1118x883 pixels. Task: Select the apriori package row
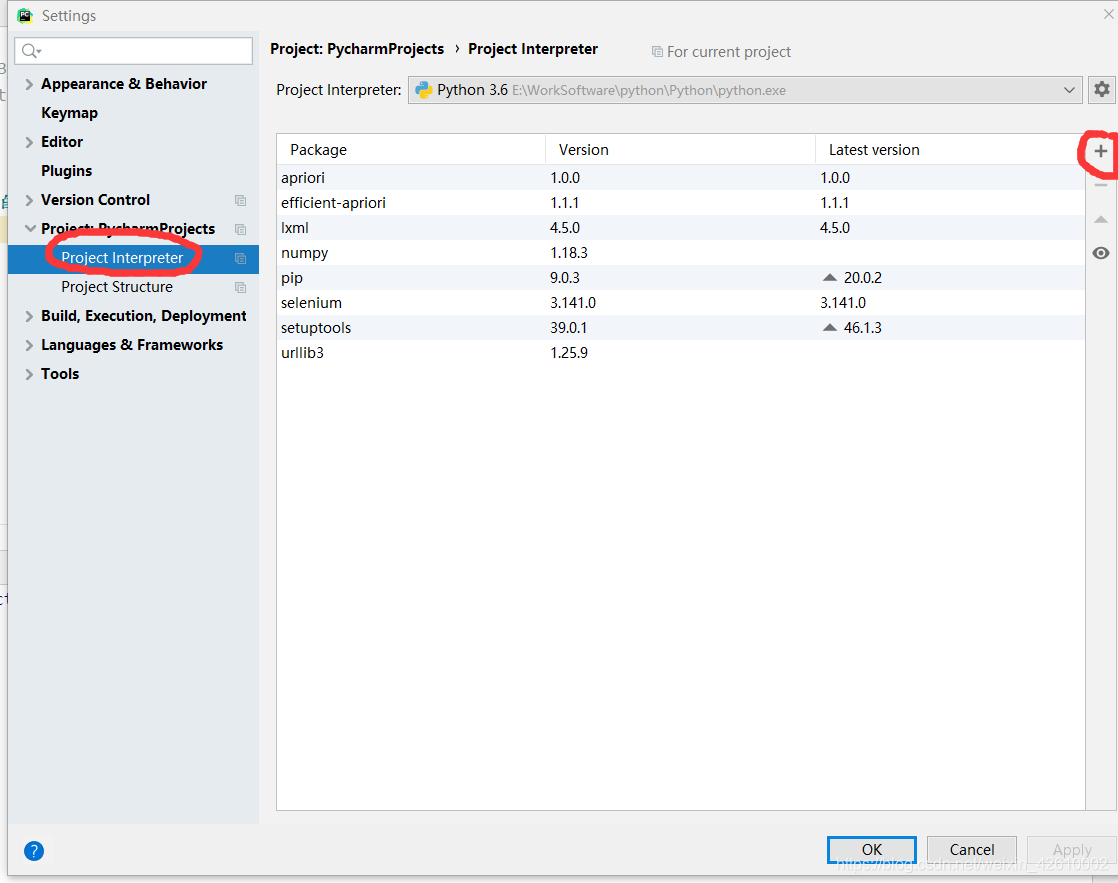[681, 178]
